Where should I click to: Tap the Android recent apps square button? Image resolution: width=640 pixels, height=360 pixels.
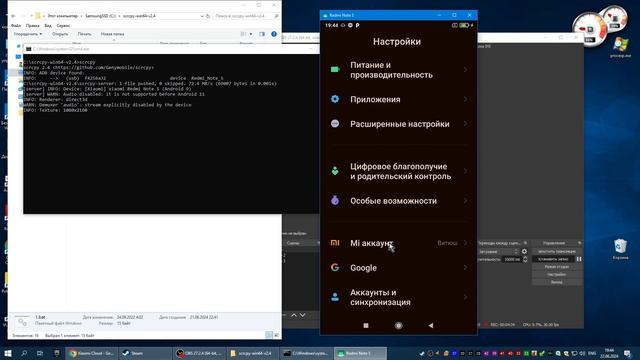[x=366, y=325]
